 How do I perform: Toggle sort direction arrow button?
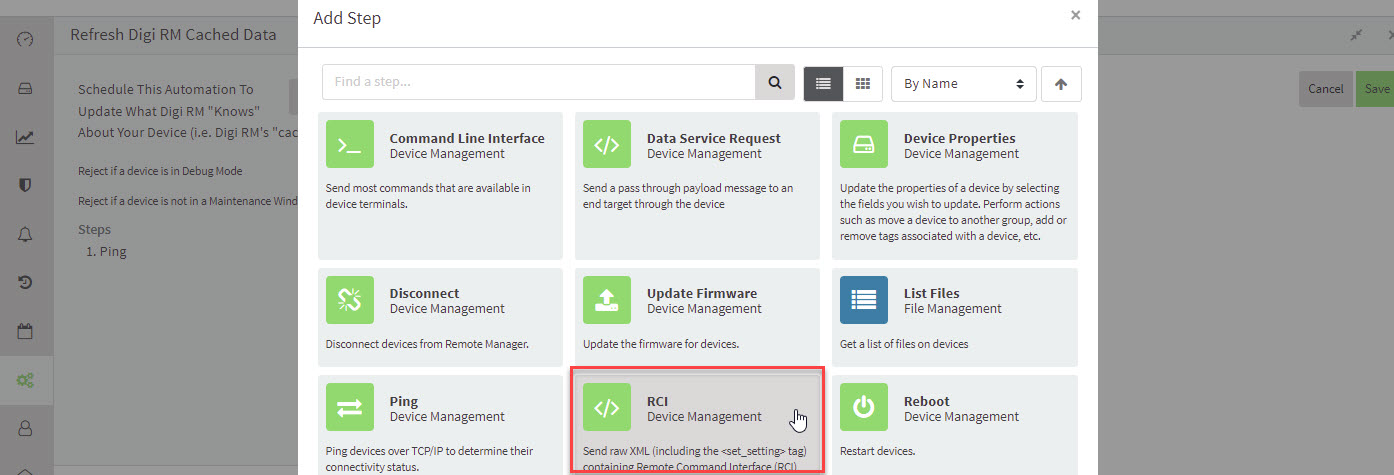point(1061,84)
